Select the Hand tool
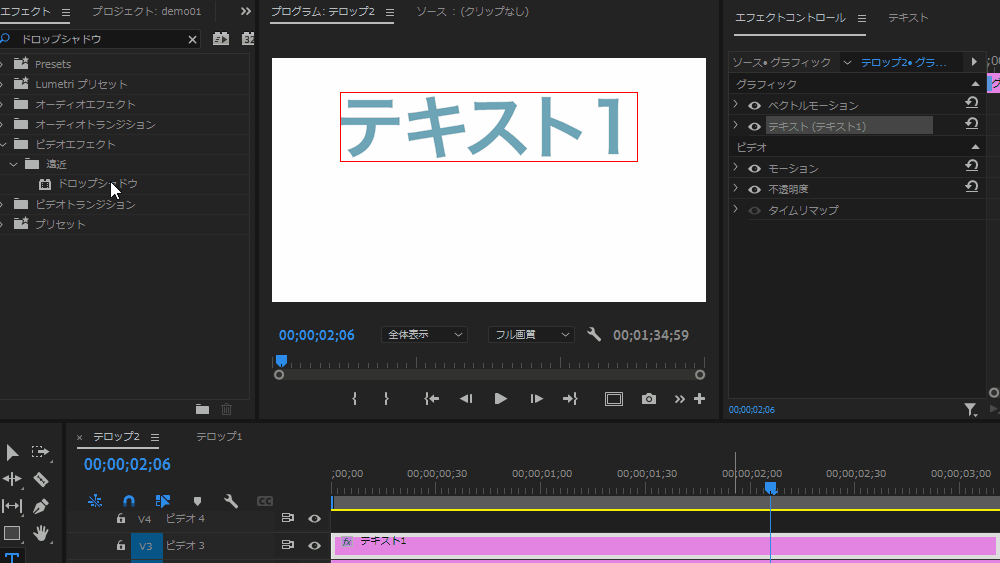Screen dimensions: 1000x563 click(41, 533)
